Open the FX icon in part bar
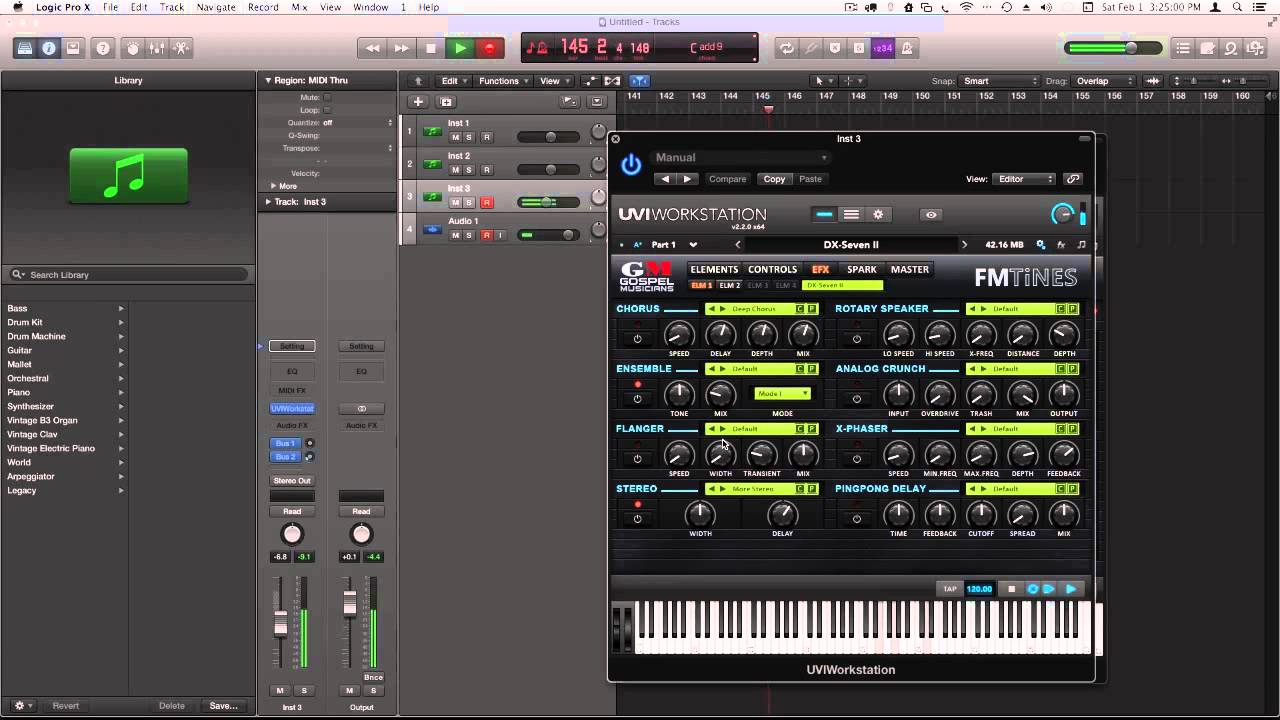1280x720 pixels. pos(1061,244)
